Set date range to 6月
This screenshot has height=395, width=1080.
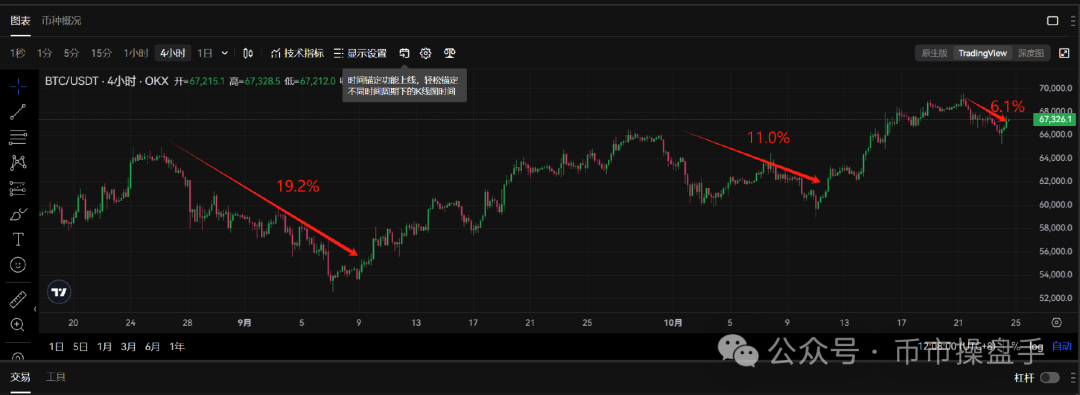coord(152,347)
